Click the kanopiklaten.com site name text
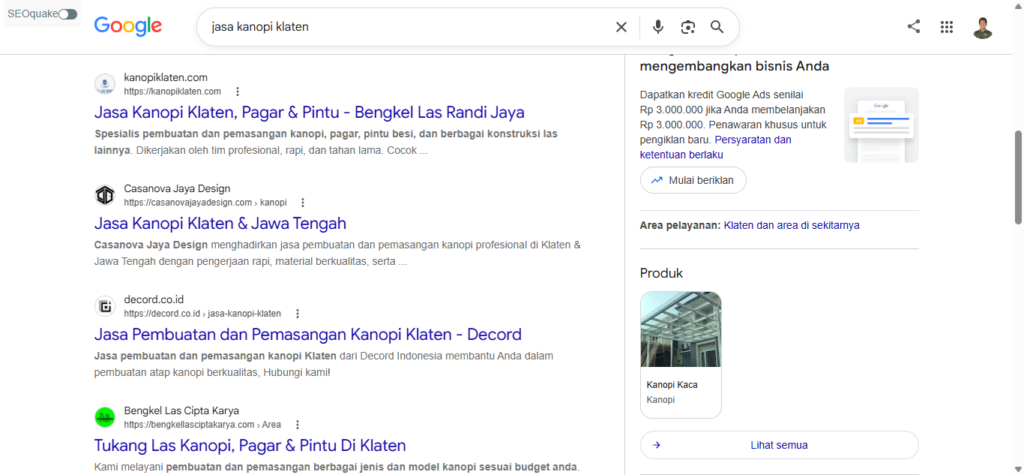Viewport: 1024px width, 475px height. [x=166, y=78]
